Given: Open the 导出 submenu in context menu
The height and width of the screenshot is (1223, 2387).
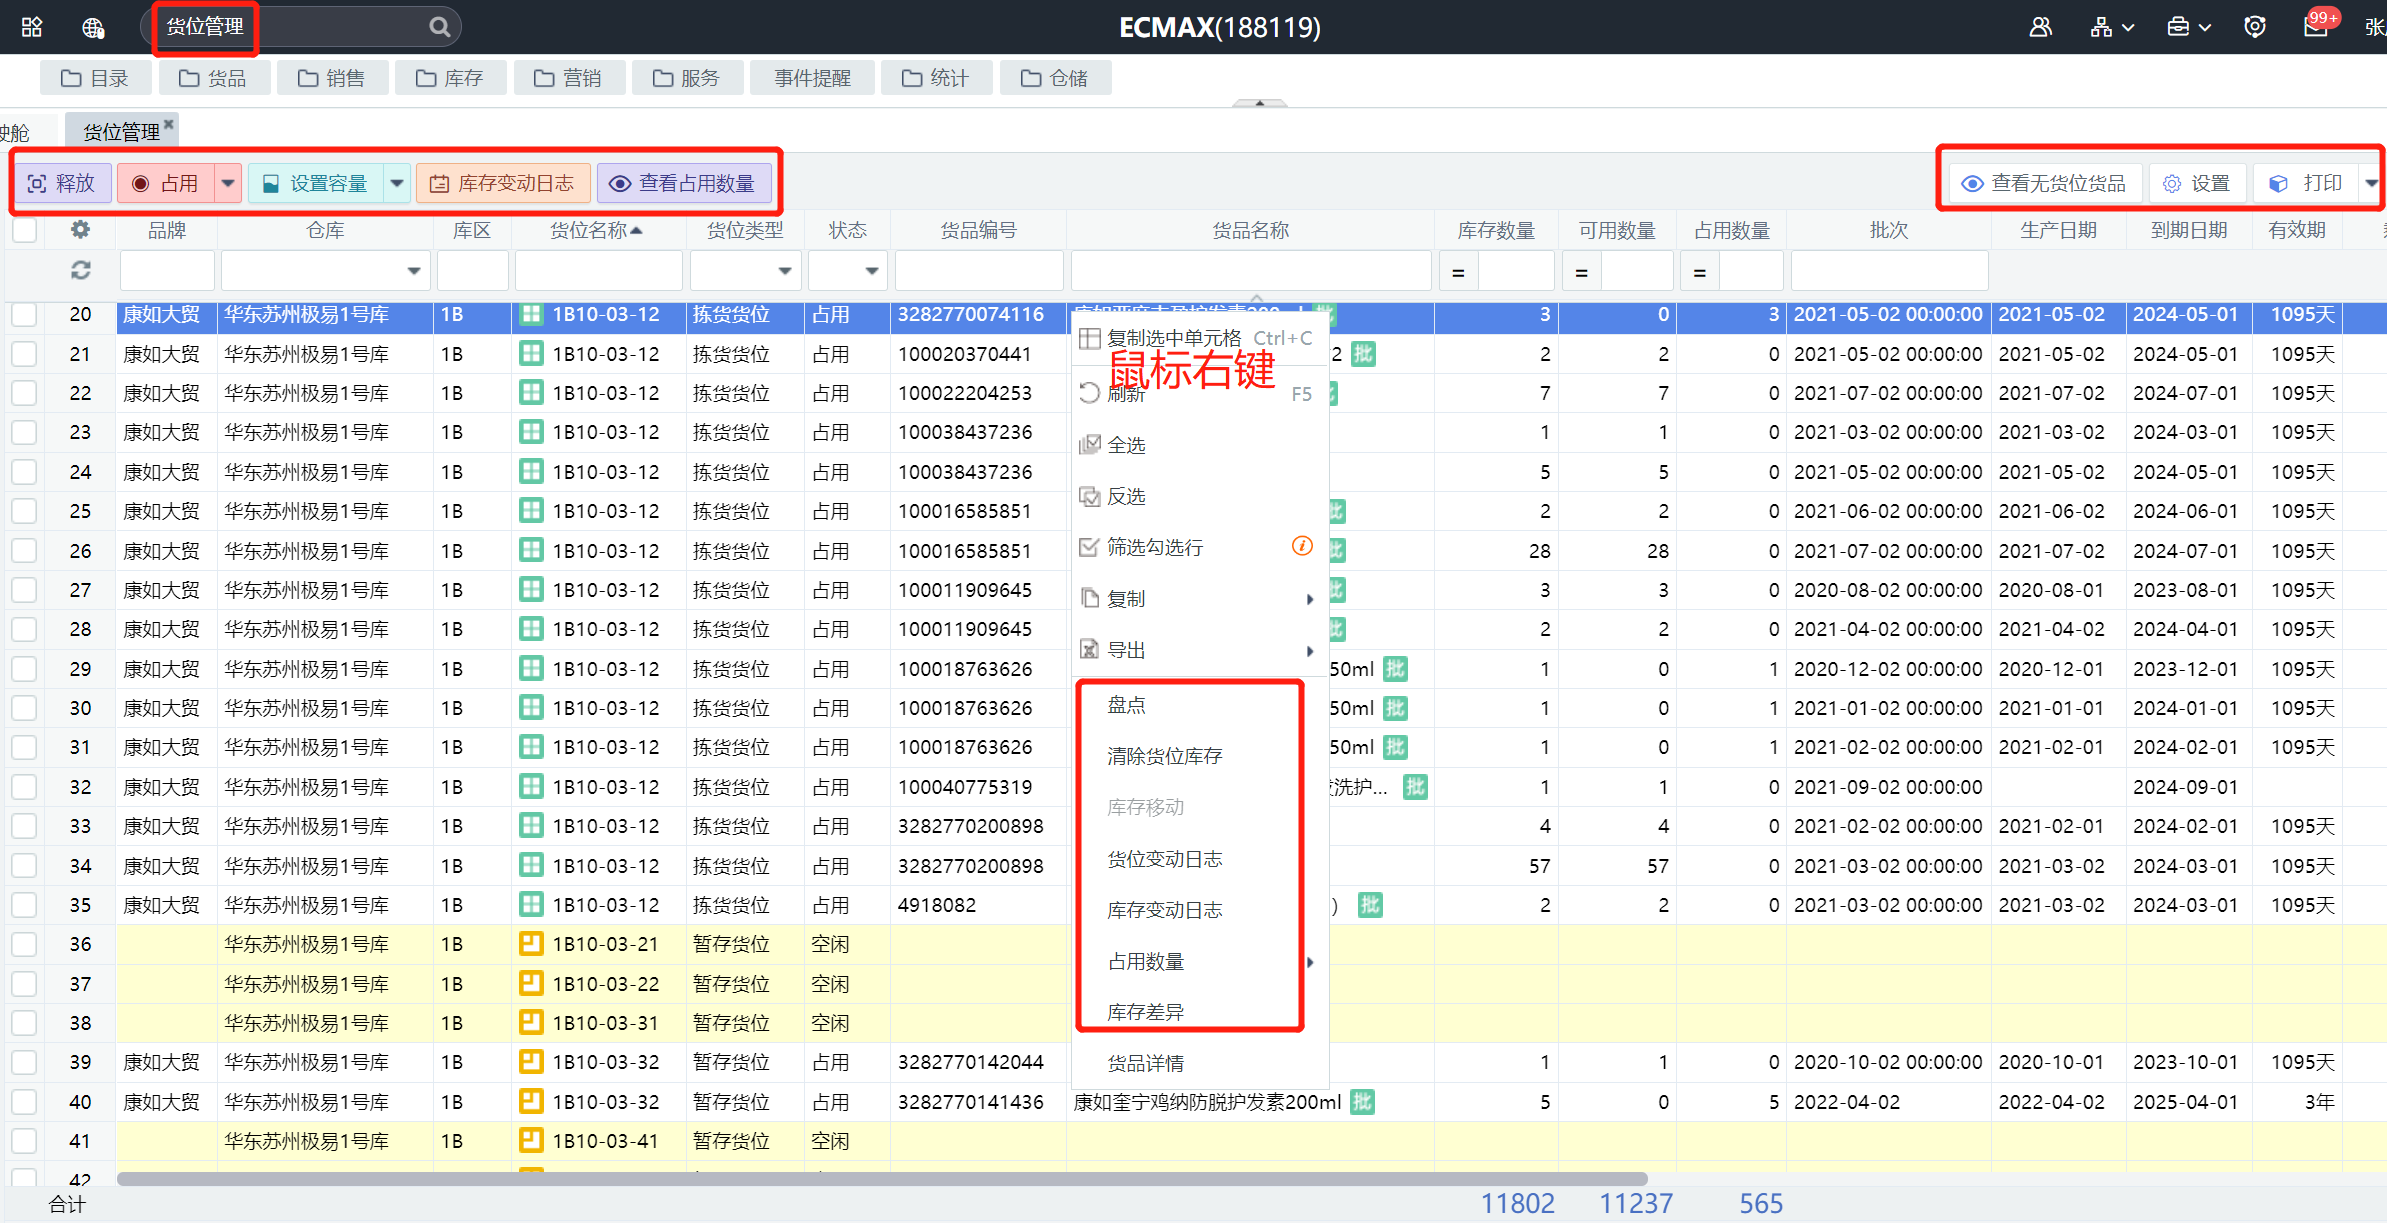Looking at the screenshot, I should pyautogui.click(x=1200, y=650).
